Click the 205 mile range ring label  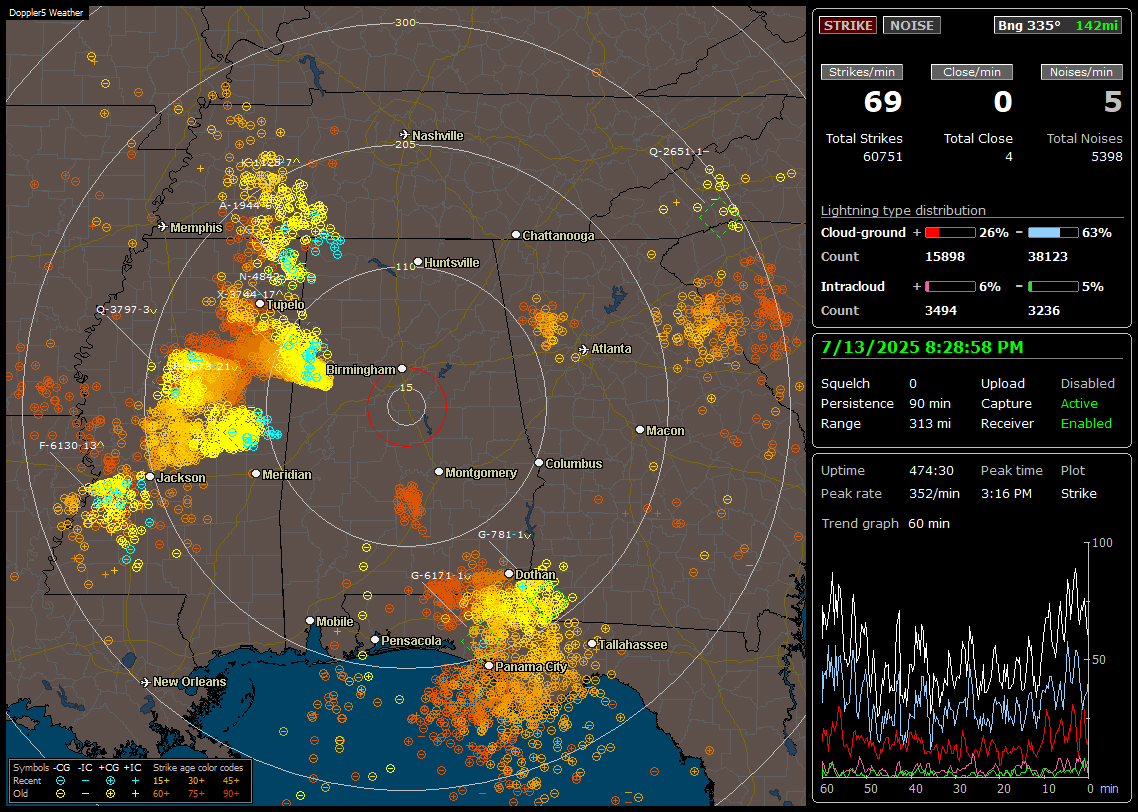point(405,144)
